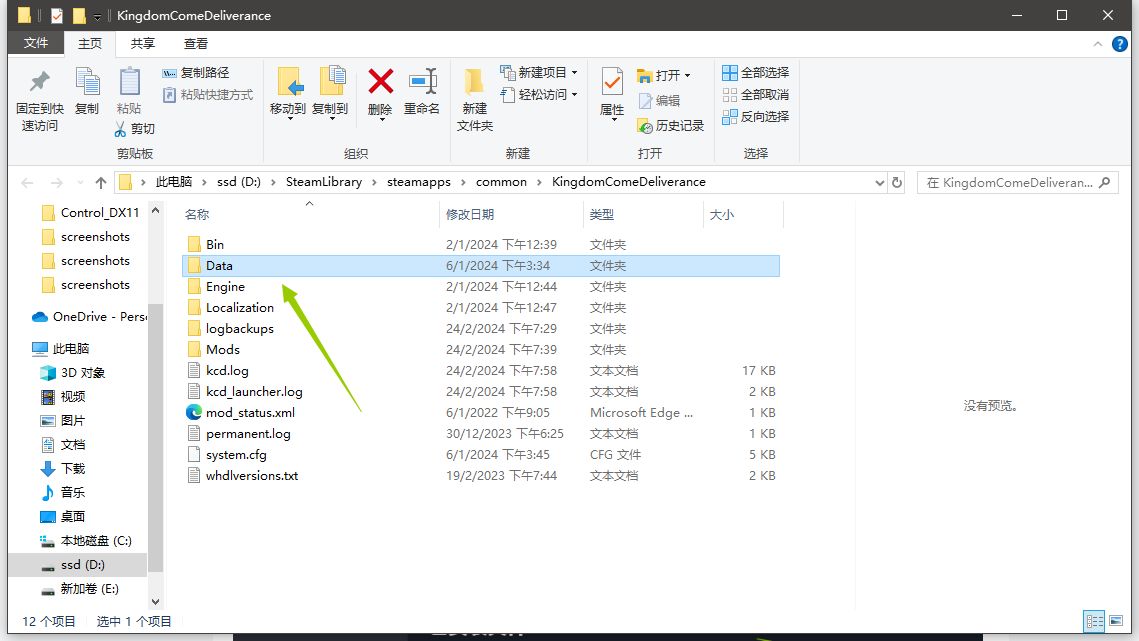
Task: Click Select None (全部取消)
Action: 755,94
